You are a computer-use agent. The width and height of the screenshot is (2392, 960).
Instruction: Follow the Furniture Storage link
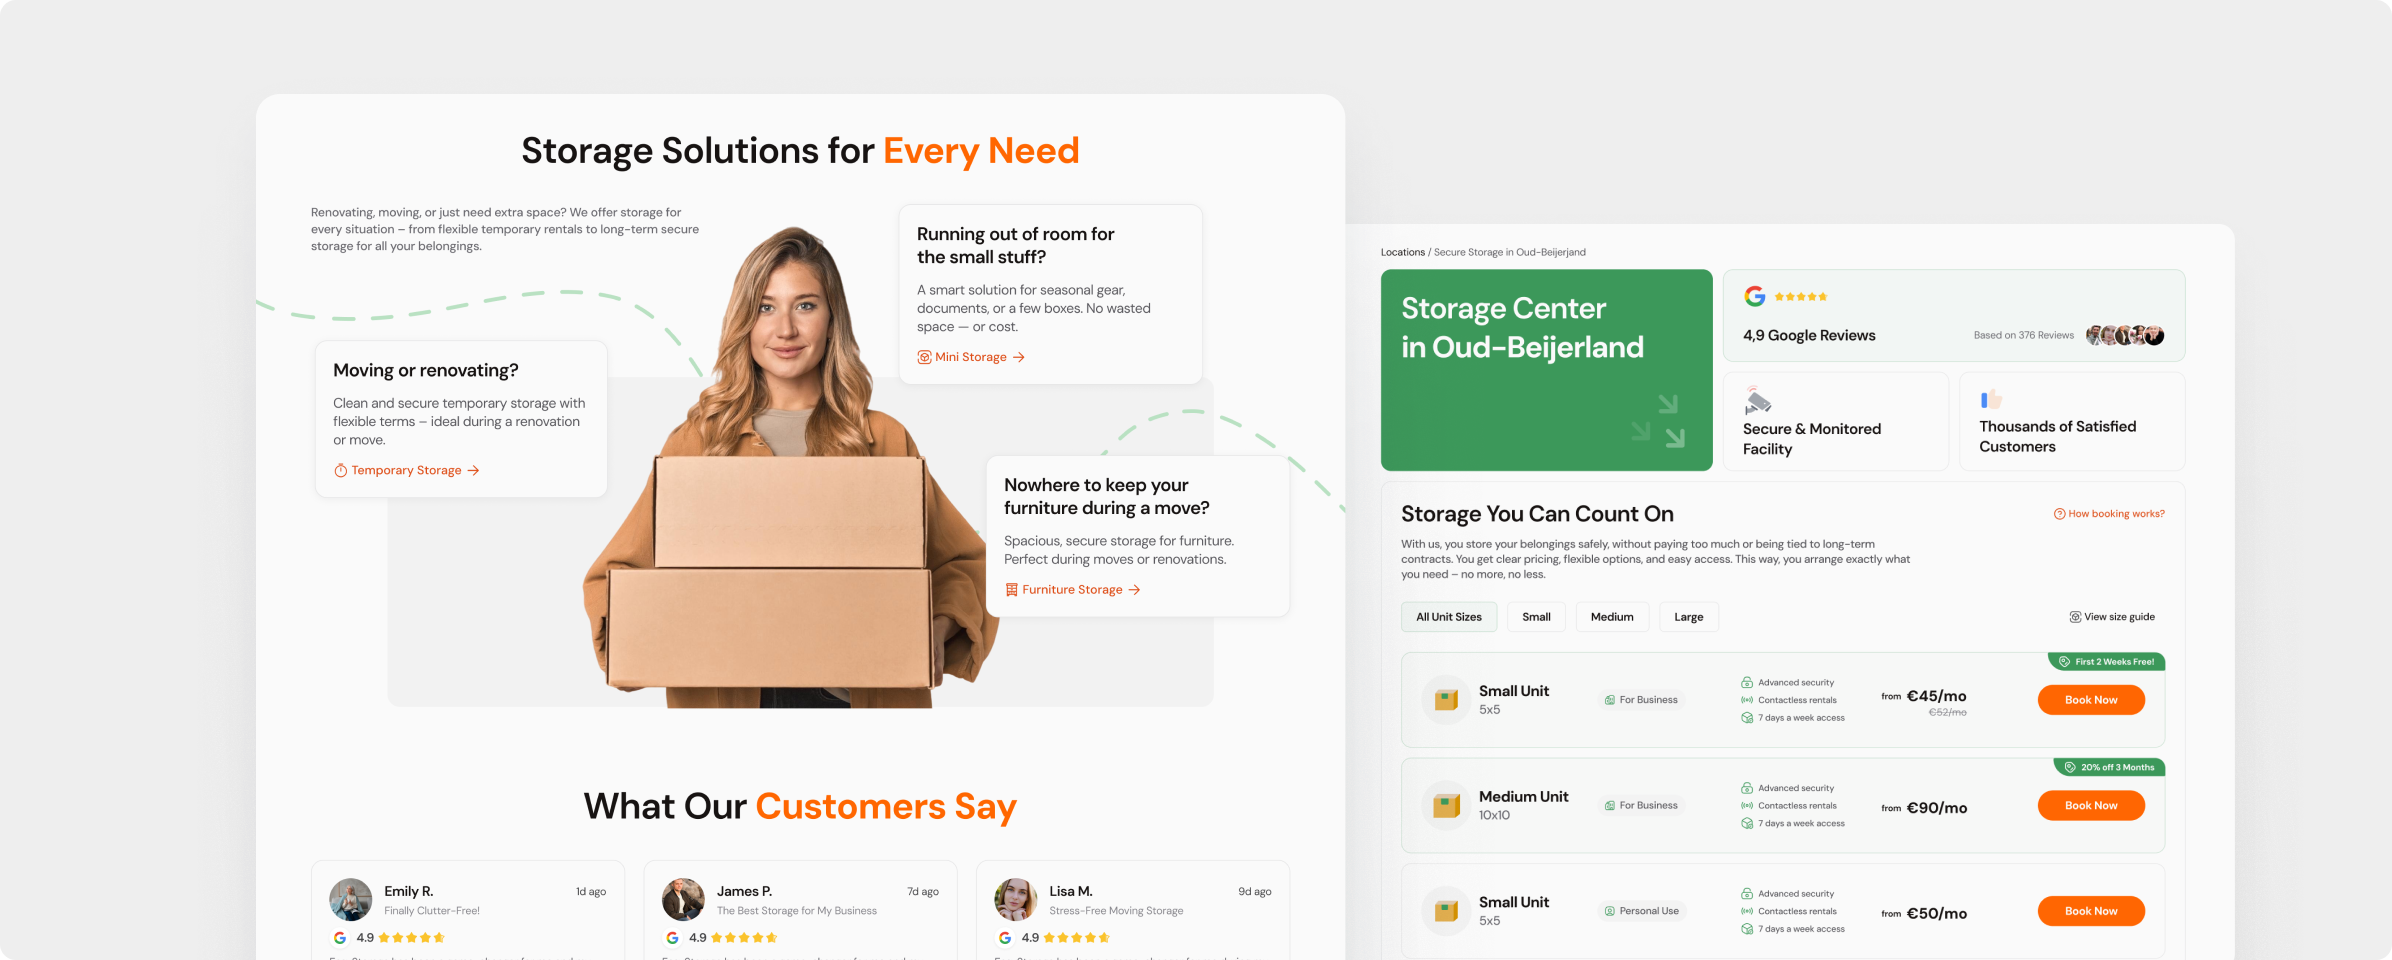1072,590
